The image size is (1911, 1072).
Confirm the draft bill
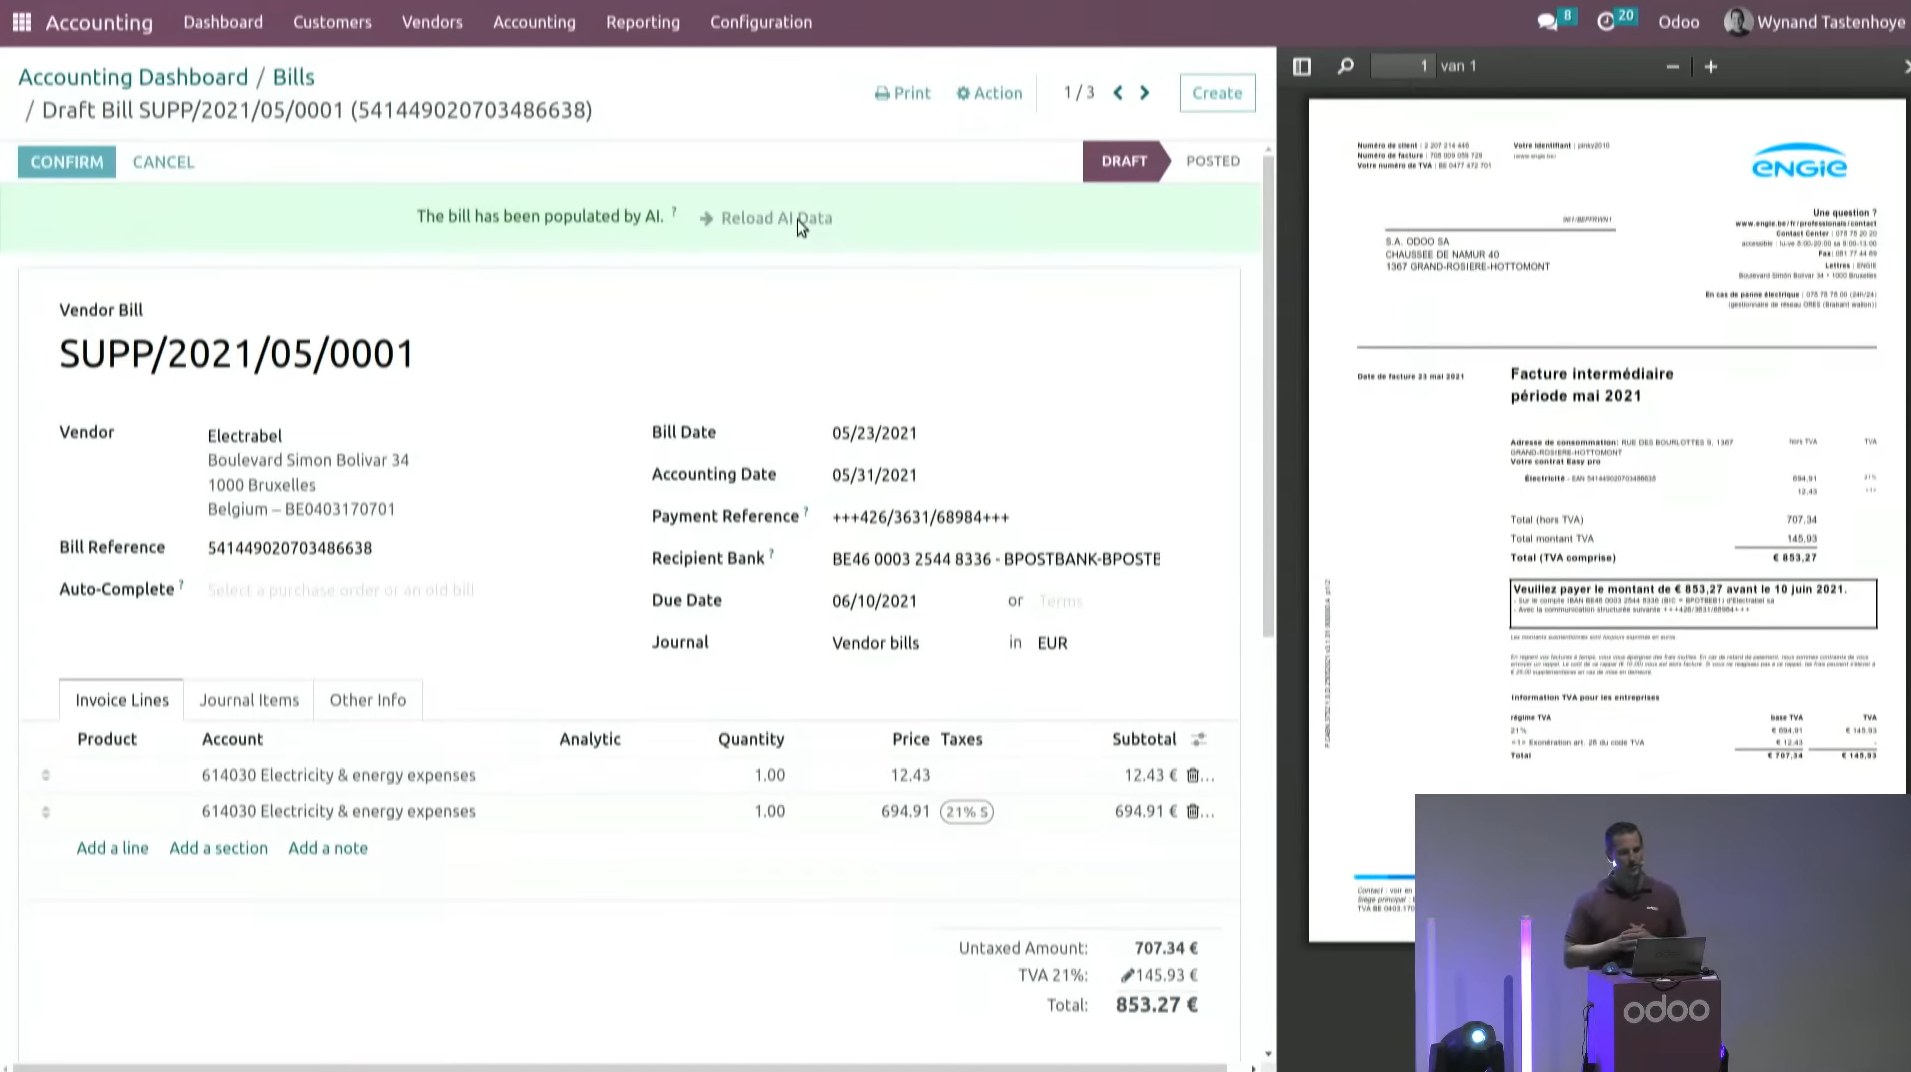click(67, 162)
